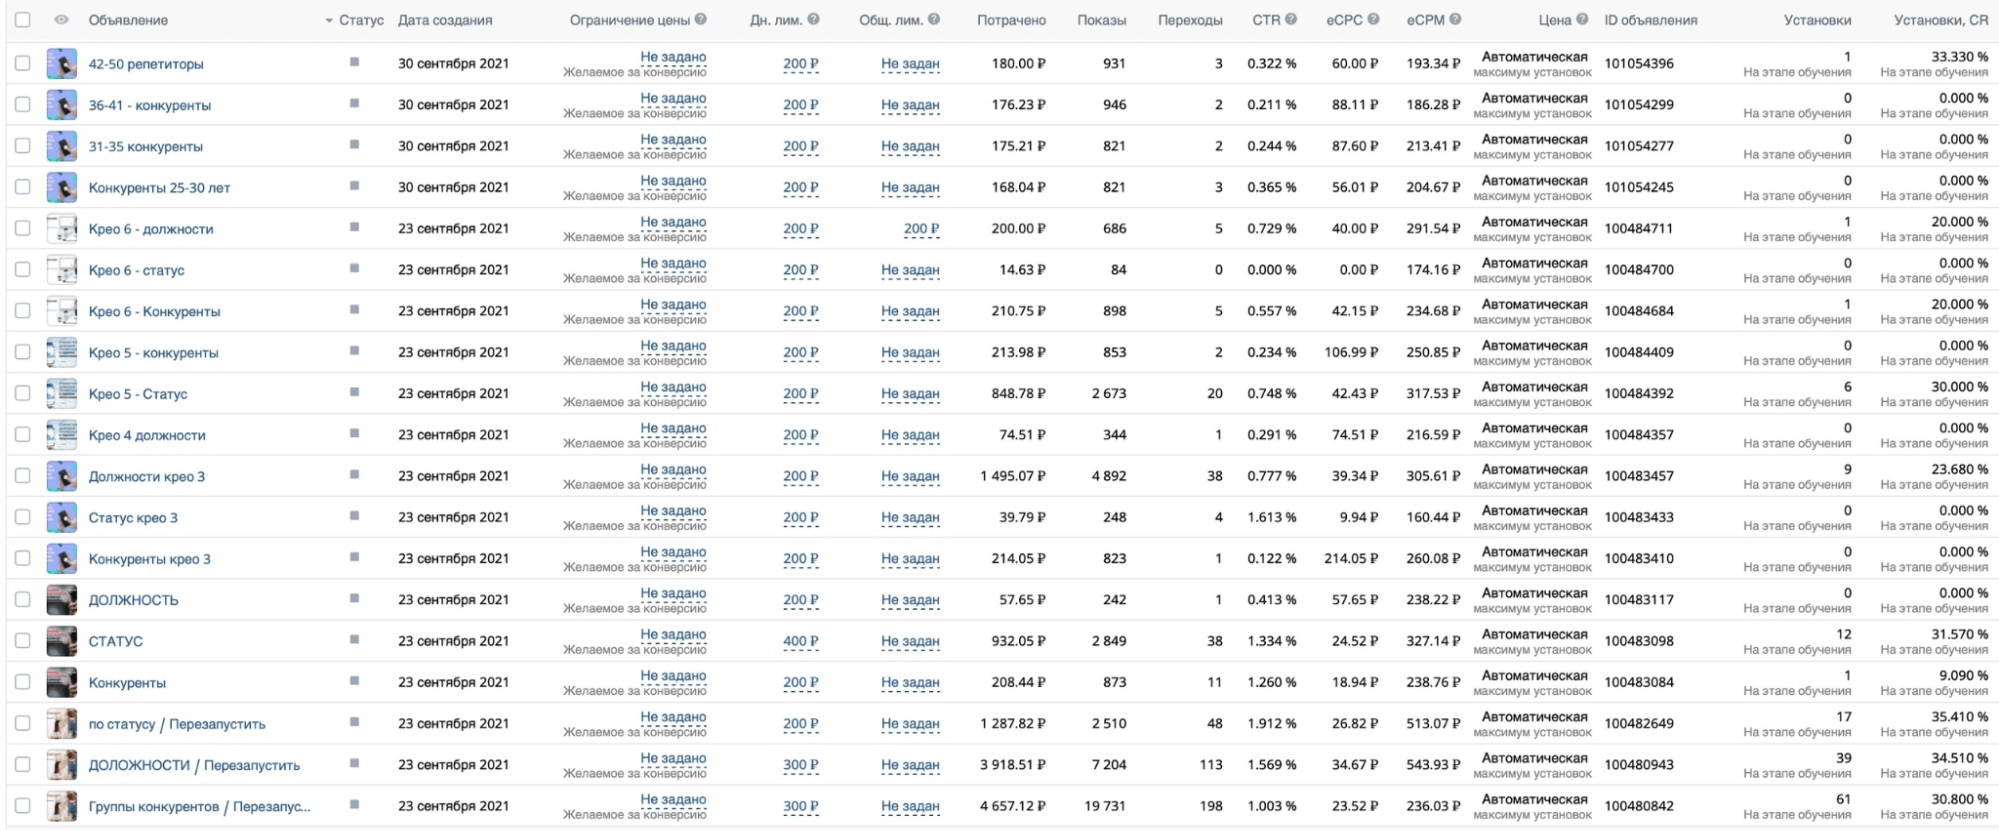
Task: Click status icon for 42-50 репетиторы ad
Action: [x=354, y=62]
